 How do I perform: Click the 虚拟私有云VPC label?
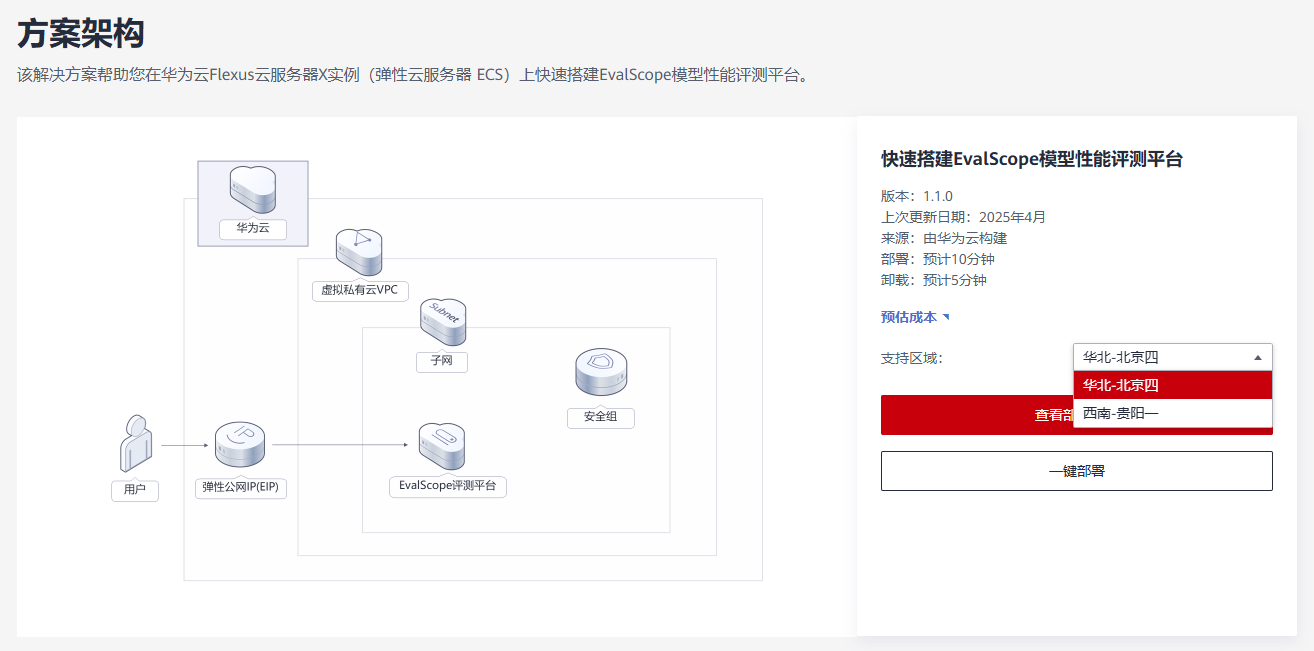[360, 290]
